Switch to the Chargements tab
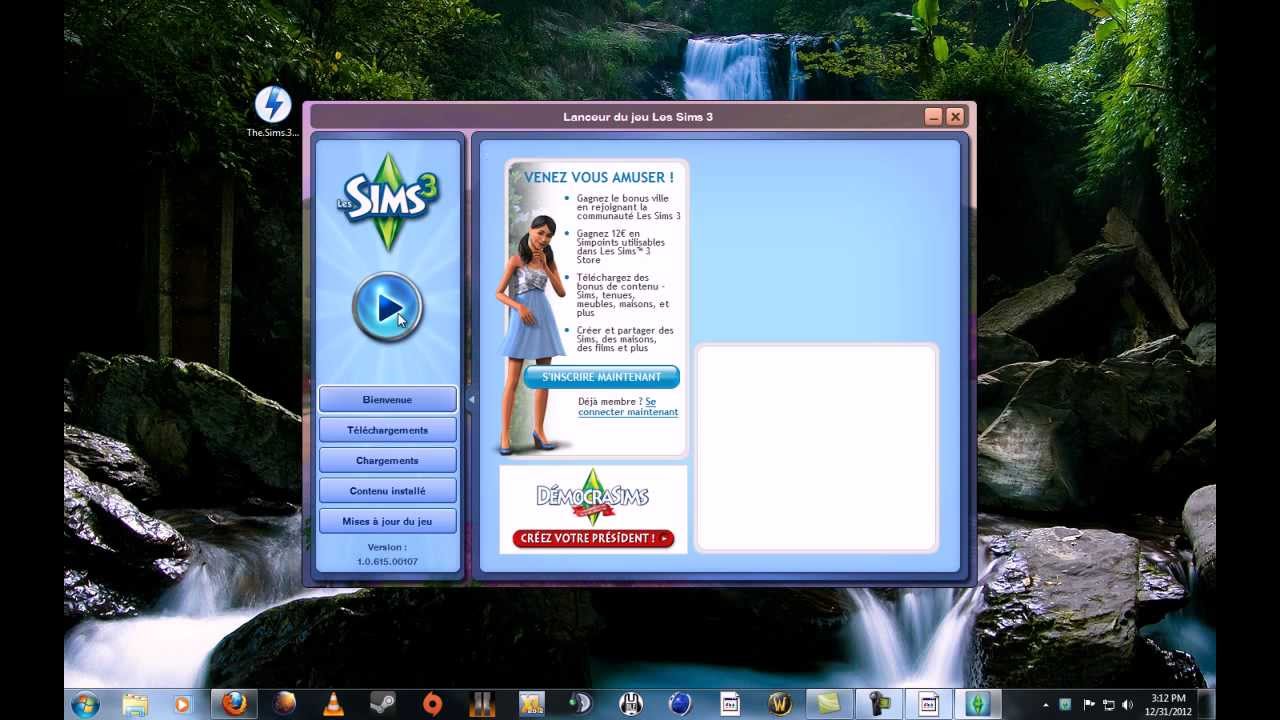Viewport: 1280px width, 720px height. (x=387, y=460)
